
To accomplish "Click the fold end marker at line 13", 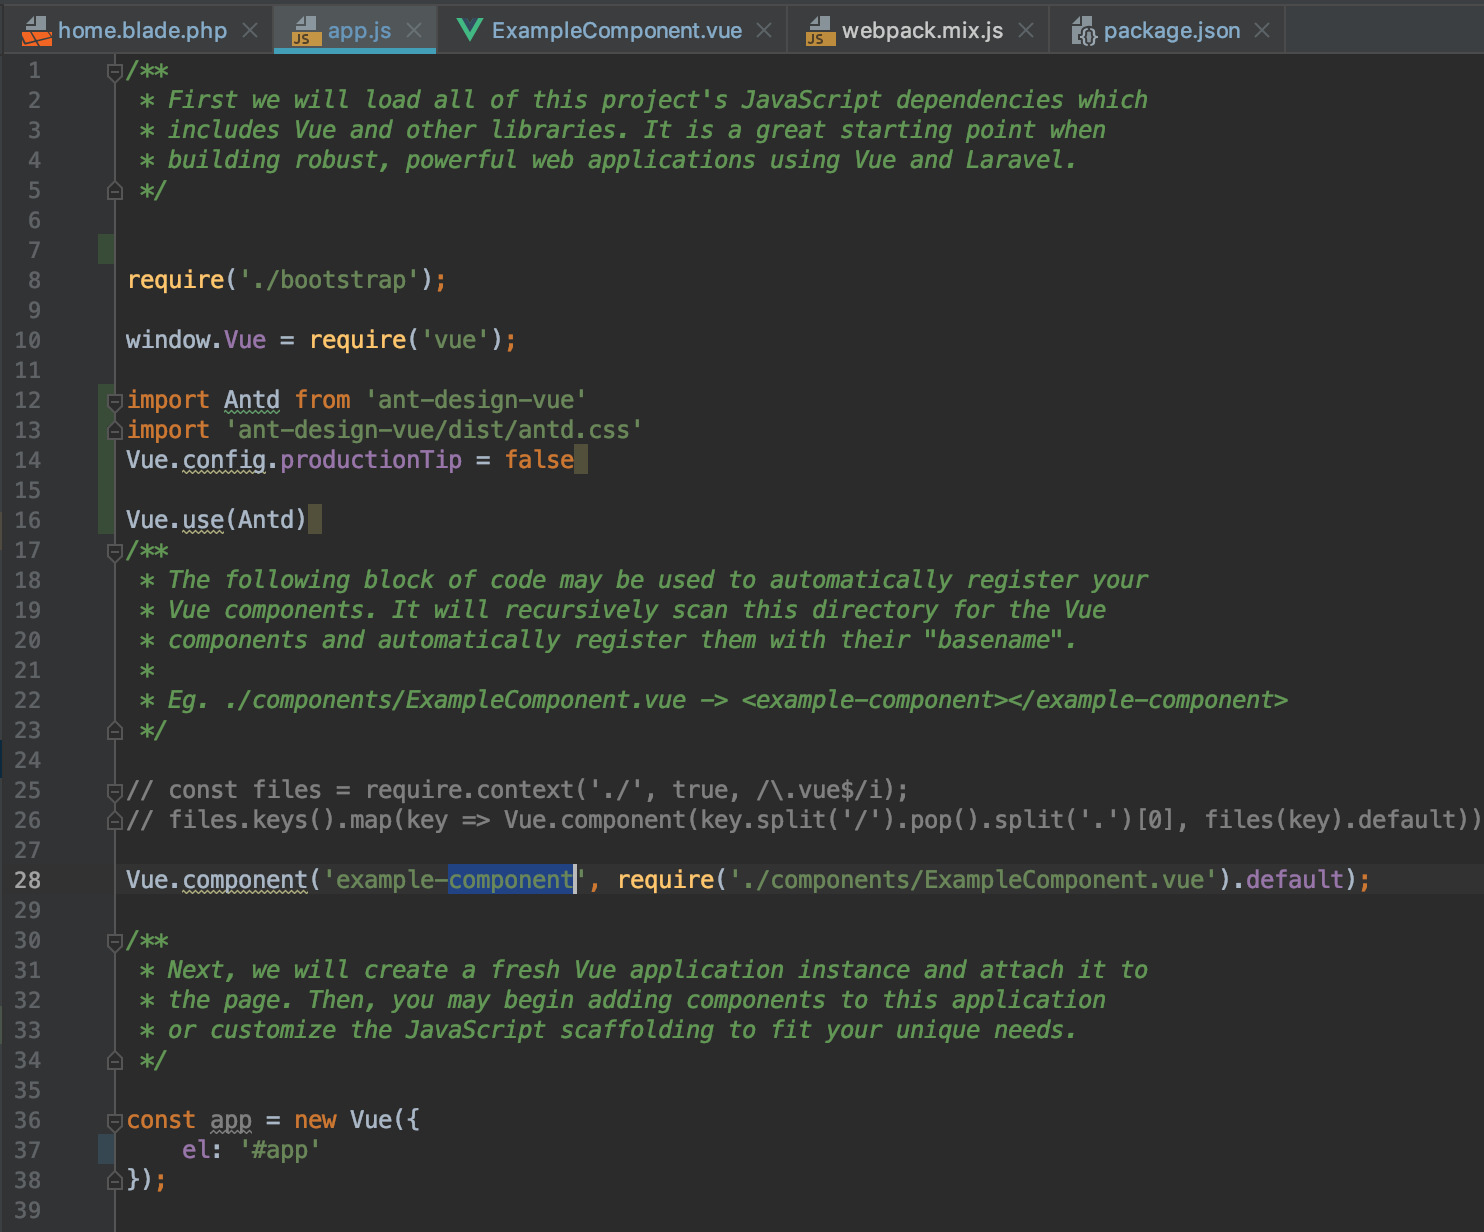I will (x=114, y=431).
